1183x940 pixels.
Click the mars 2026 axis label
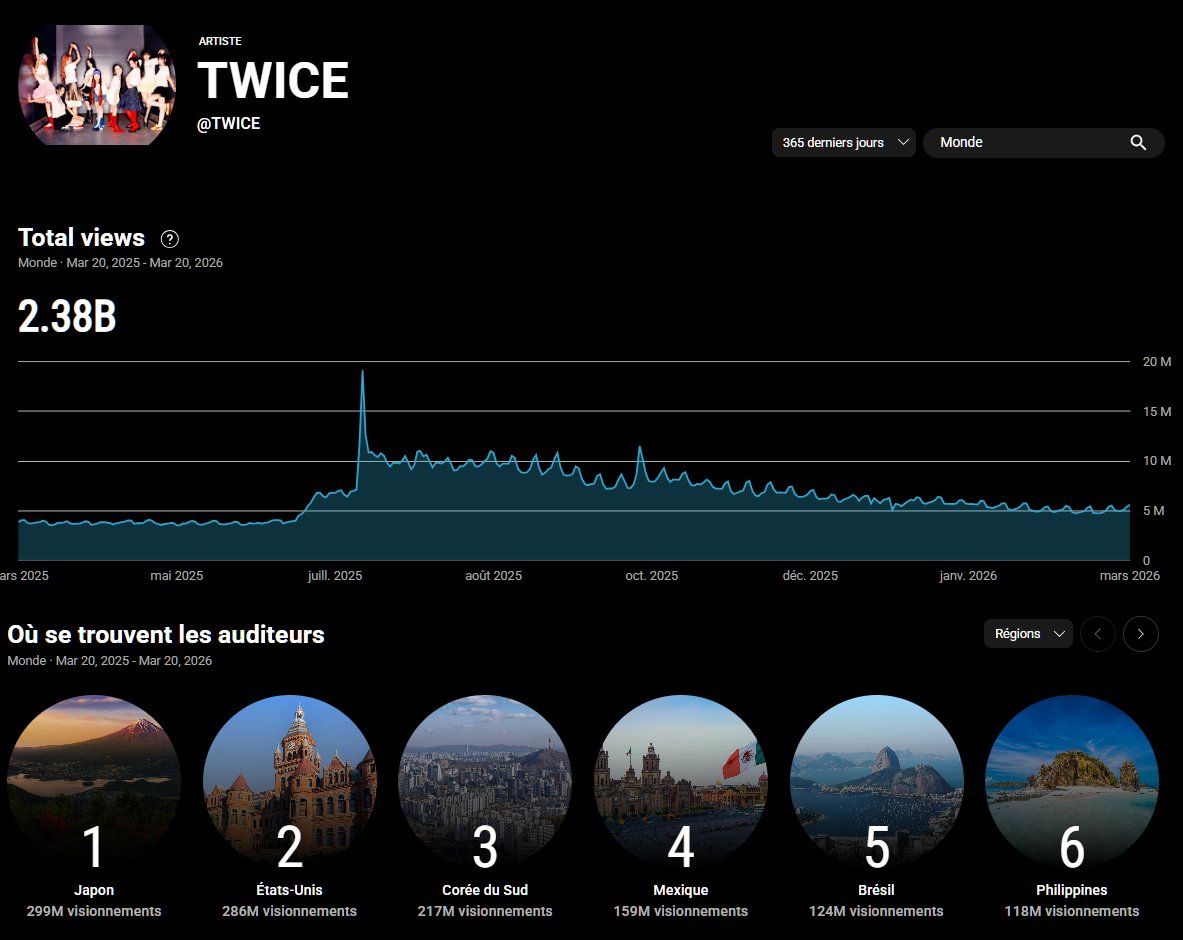(1129, 576)
